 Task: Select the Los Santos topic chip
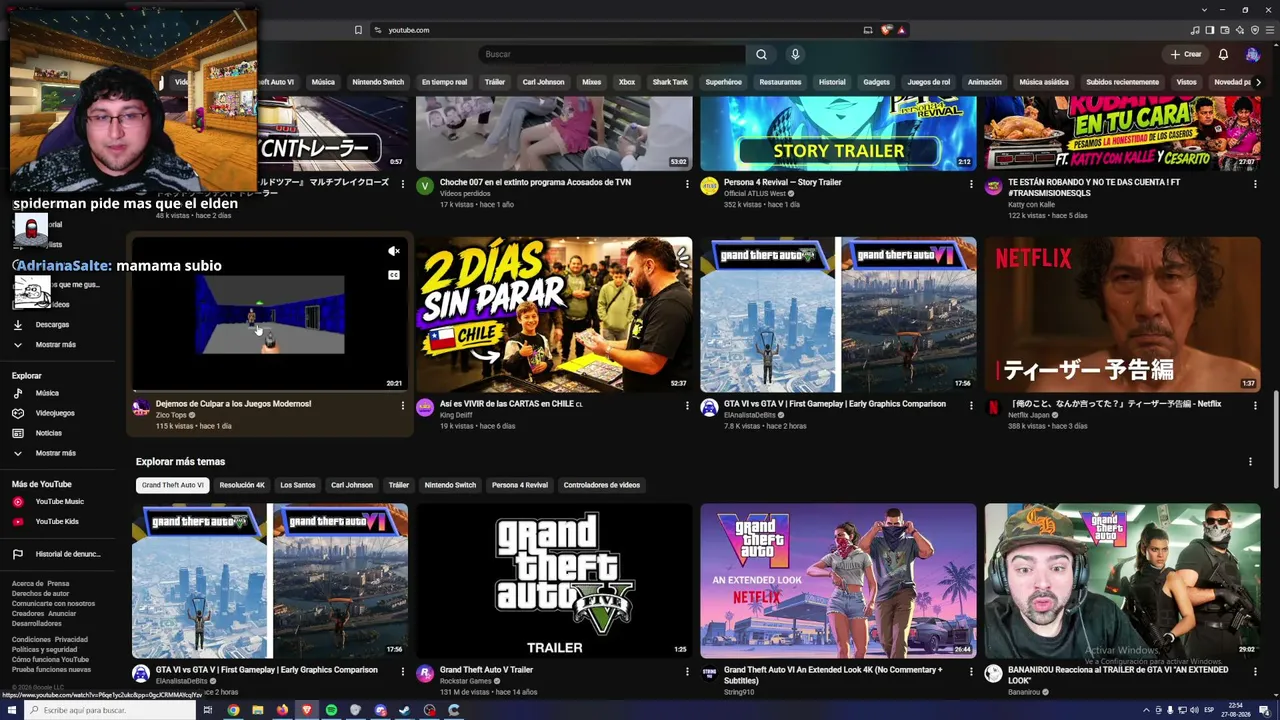[298, 485]
